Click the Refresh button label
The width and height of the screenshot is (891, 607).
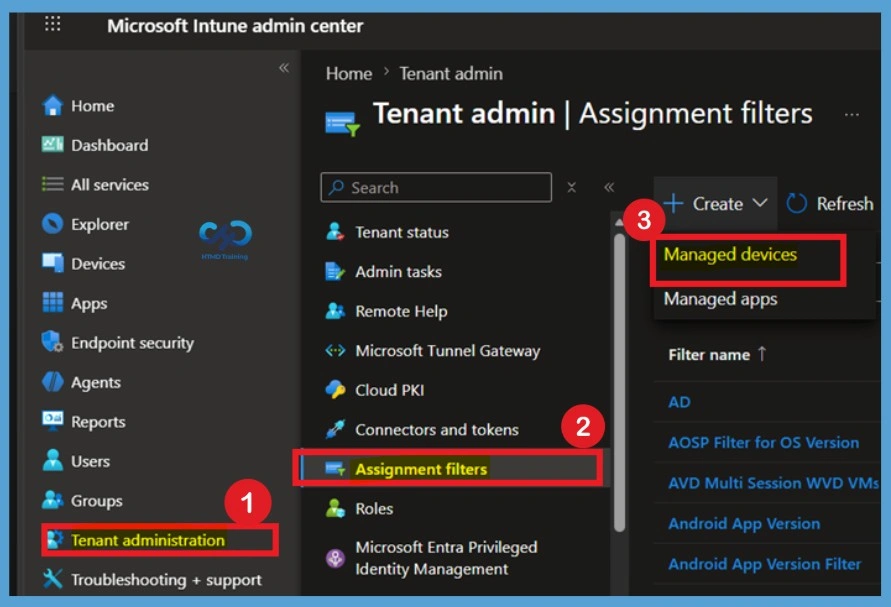coord(844,203)
